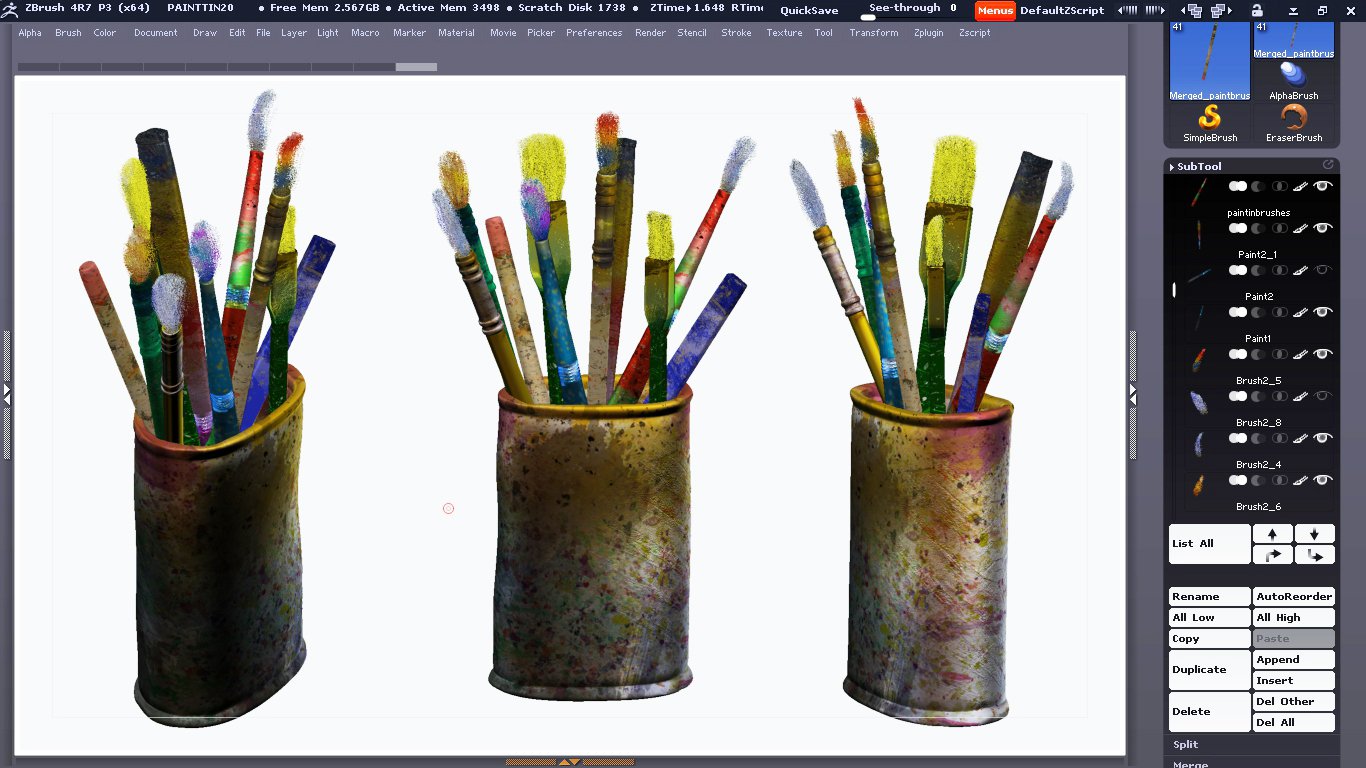1366x768 pixels.
Task: Show the hidden Paint2_1 subtool
Action: 1323,270
